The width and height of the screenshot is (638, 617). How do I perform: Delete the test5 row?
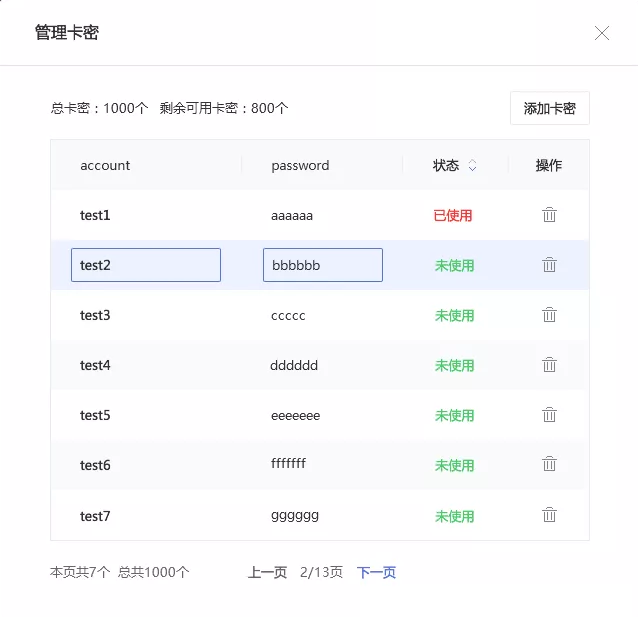pos(549,415)
